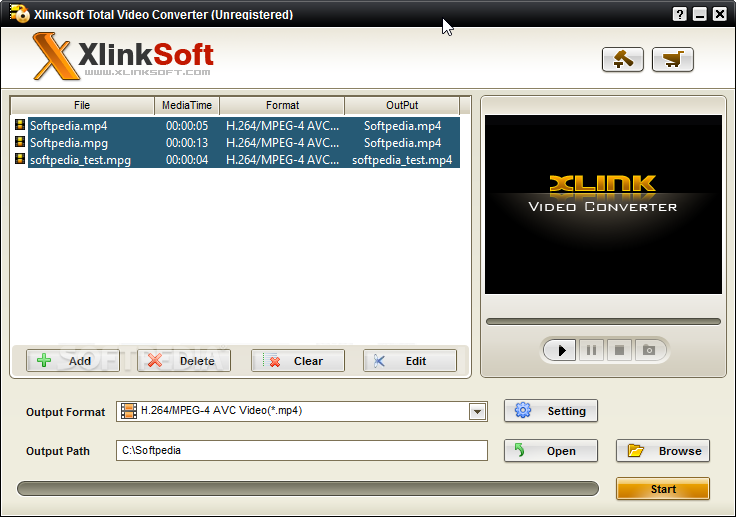Play the preview video

560,350
